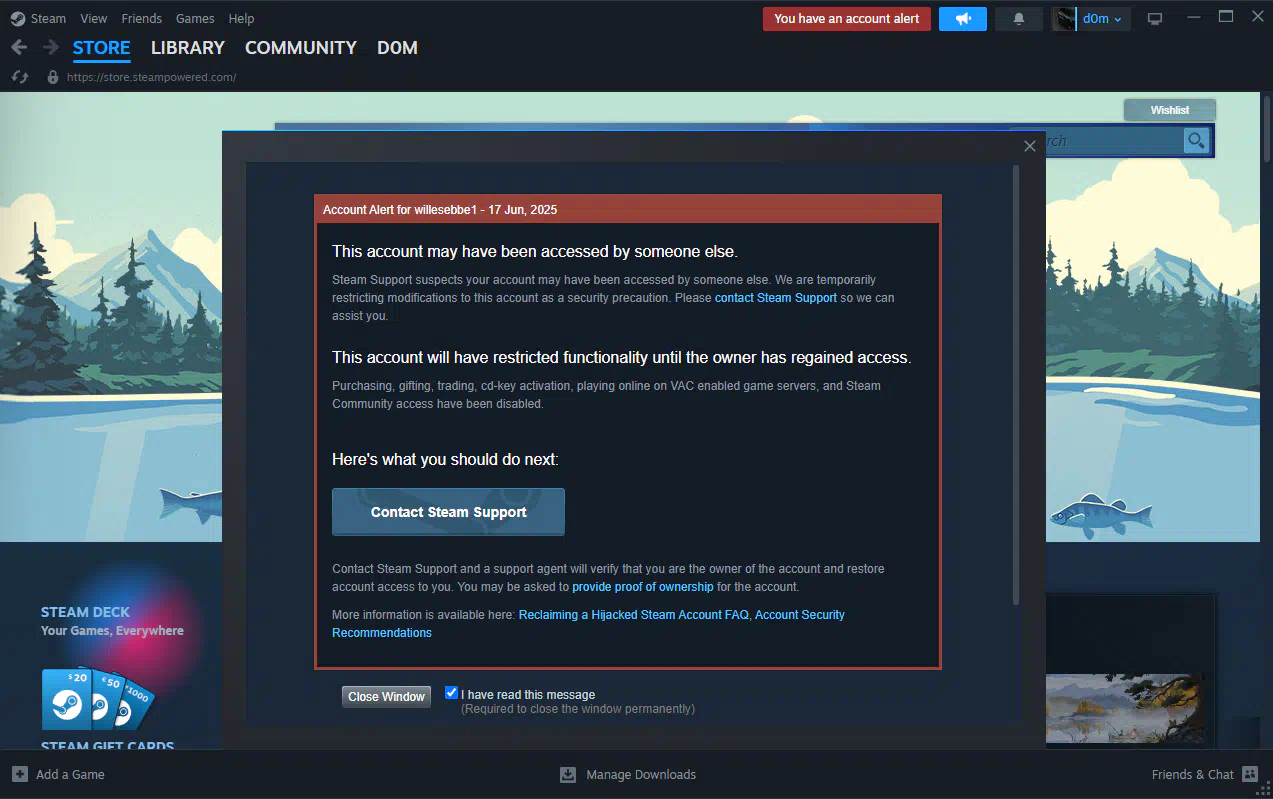Open Manage Downloads in the bottom bar

tap(628, 774)
